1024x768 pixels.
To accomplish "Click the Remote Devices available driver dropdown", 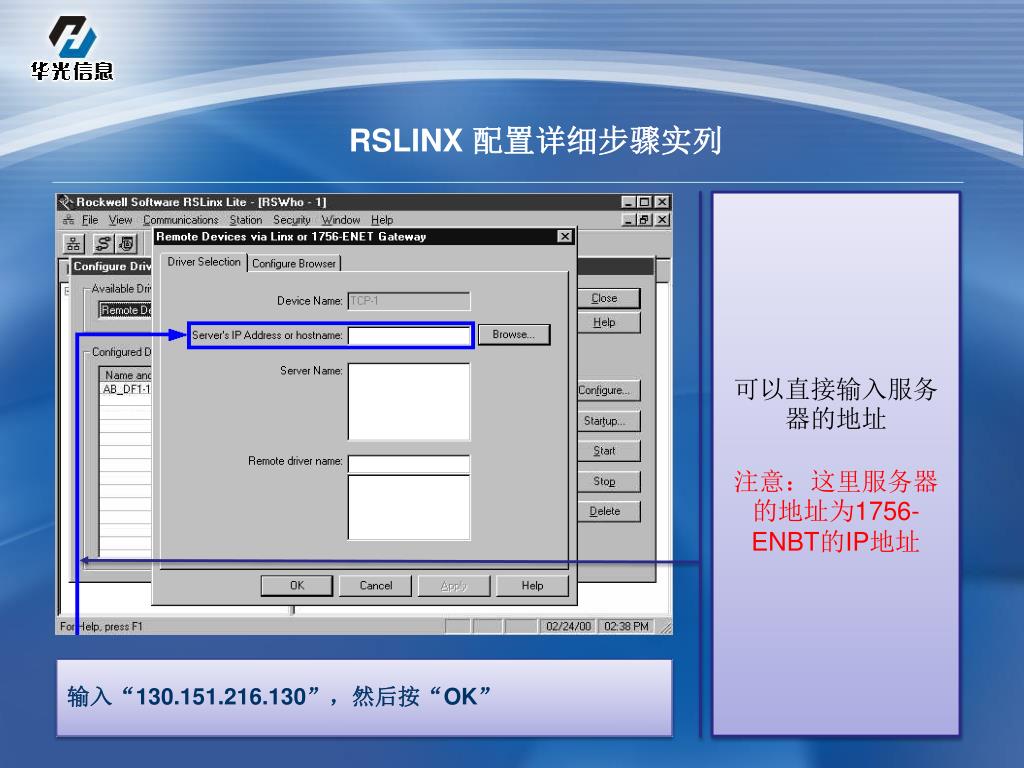I will (x=125, y=310).
